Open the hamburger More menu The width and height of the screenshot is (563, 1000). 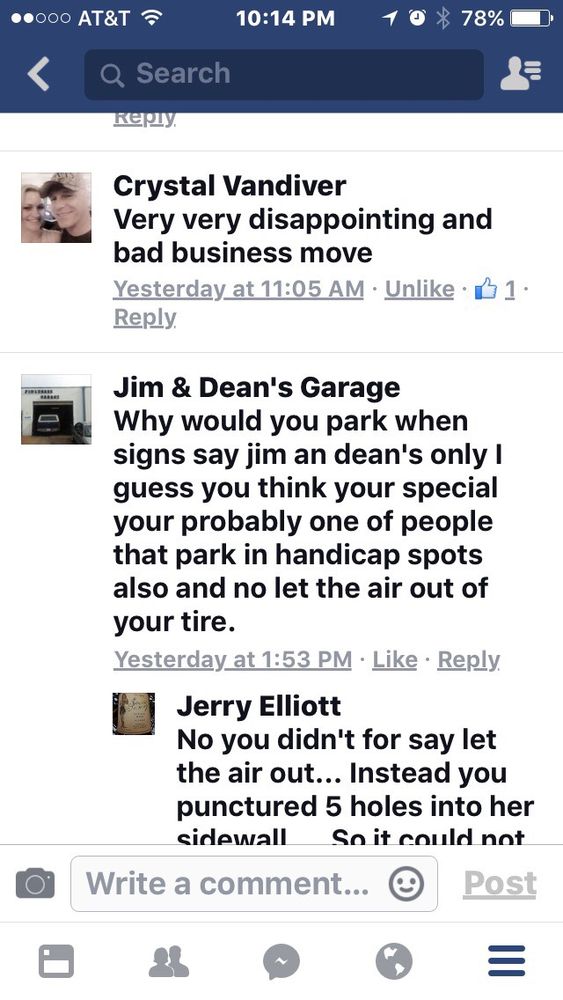506,961
